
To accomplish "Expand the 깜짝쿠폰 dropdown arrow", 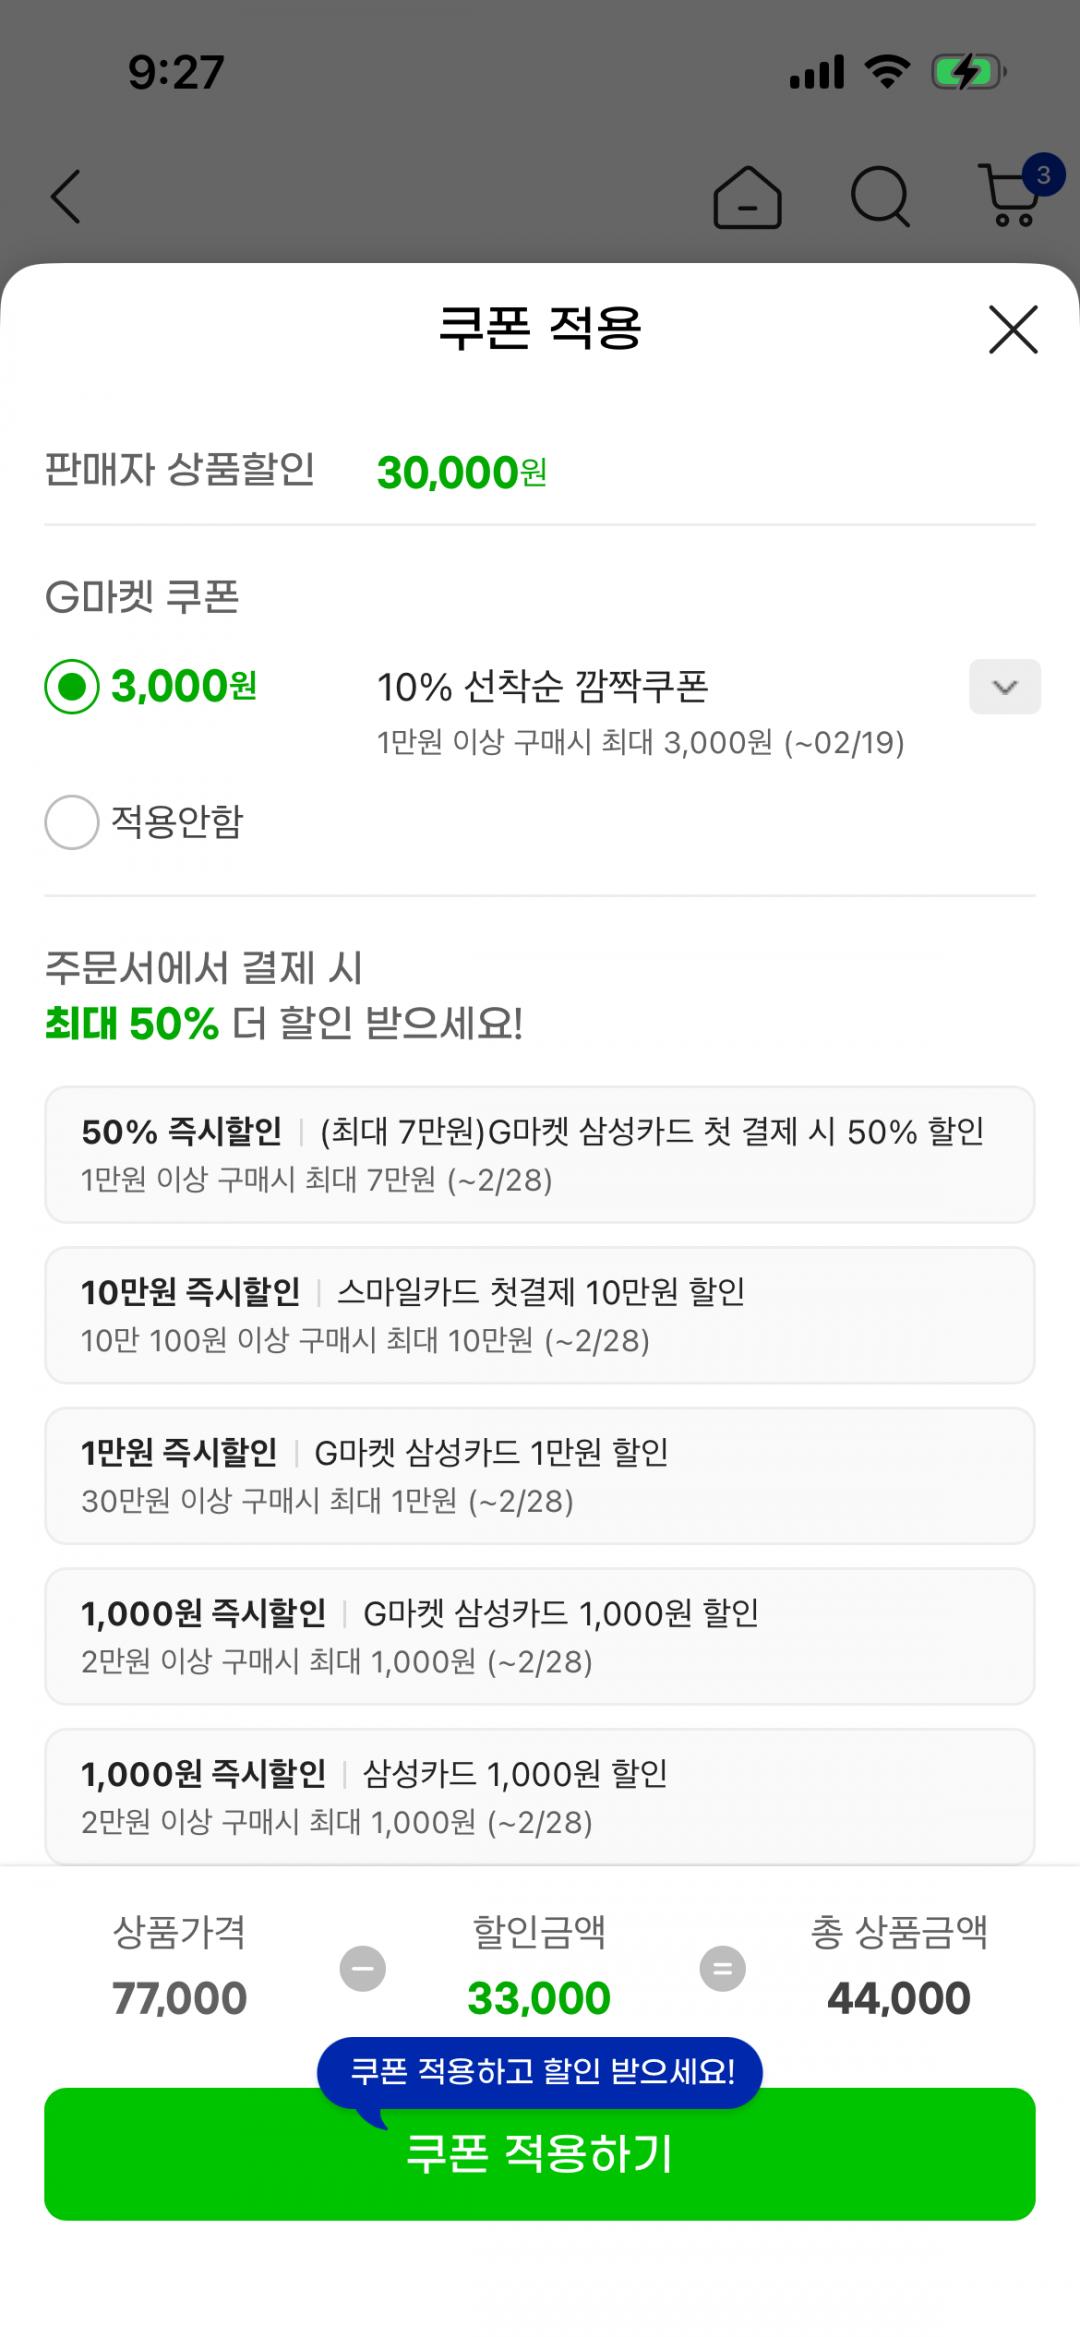I will click(x=1004, y=687).
